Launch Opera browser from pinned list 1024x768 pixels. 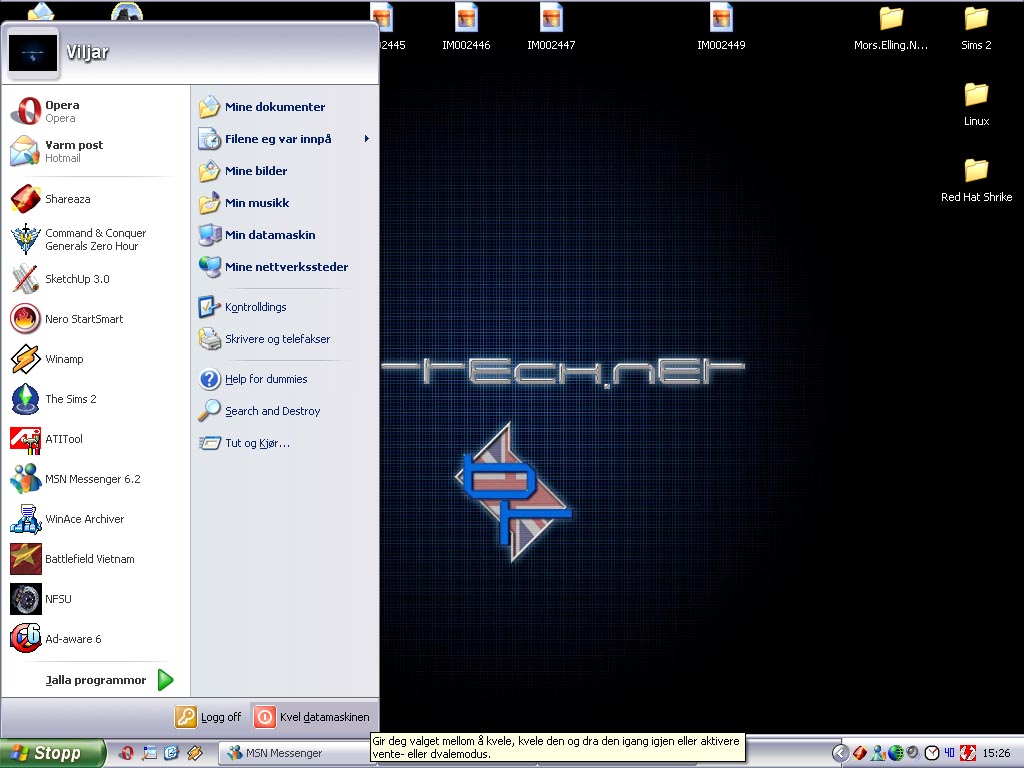(x=96, y=111)
